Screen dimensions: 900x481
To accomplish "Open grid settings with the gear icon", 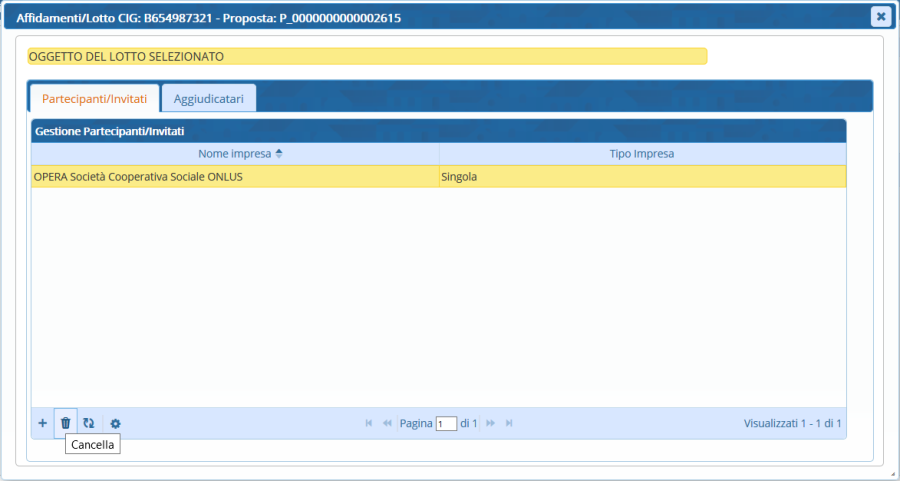I will 115,423.
